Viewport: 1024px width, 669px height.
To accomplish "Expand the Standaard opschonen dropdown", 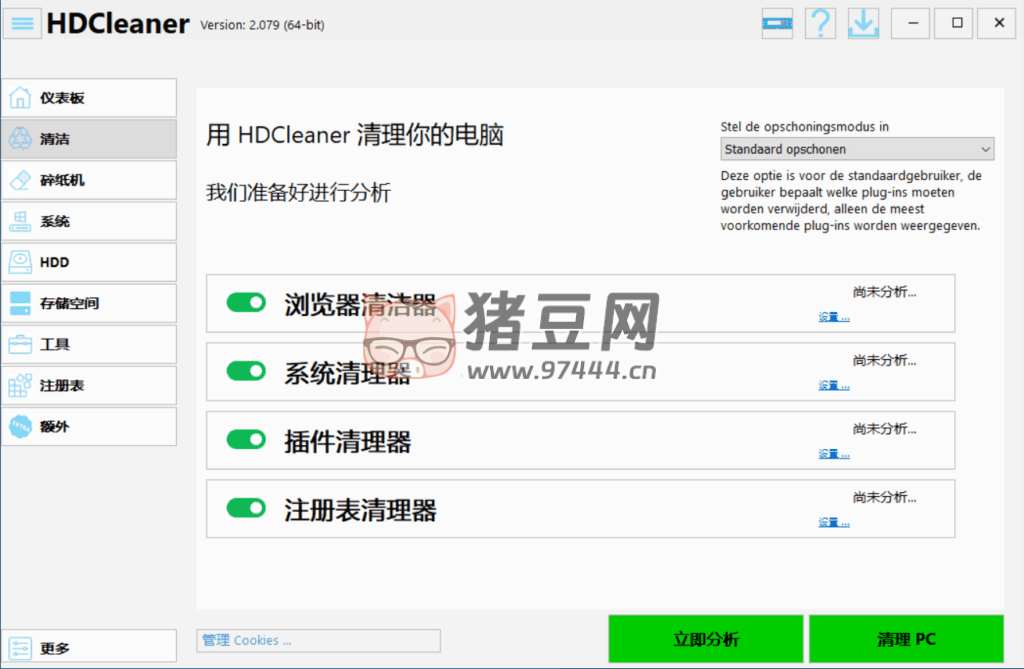I will tap(857, 149).
